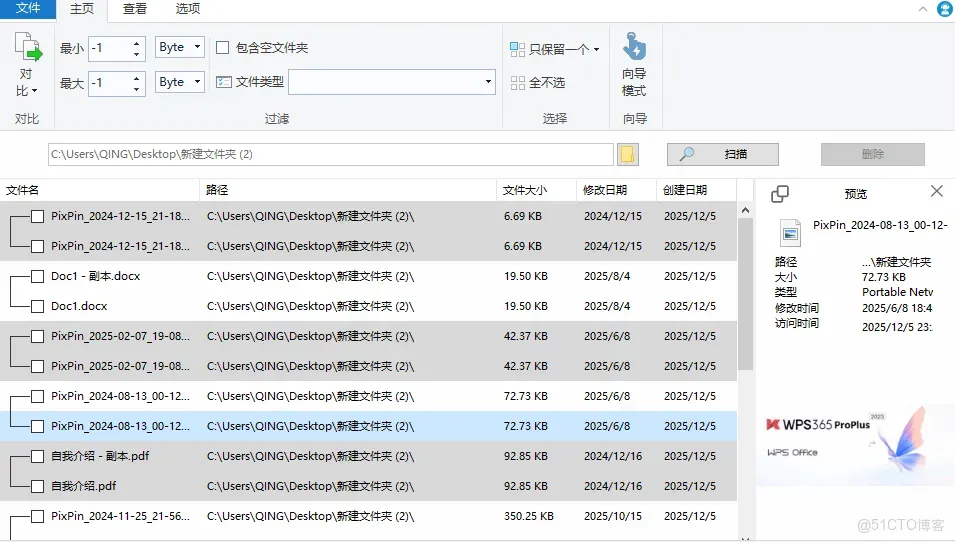
Task: Click Portable Netv type in preview
Action: (x=897, y=292)
